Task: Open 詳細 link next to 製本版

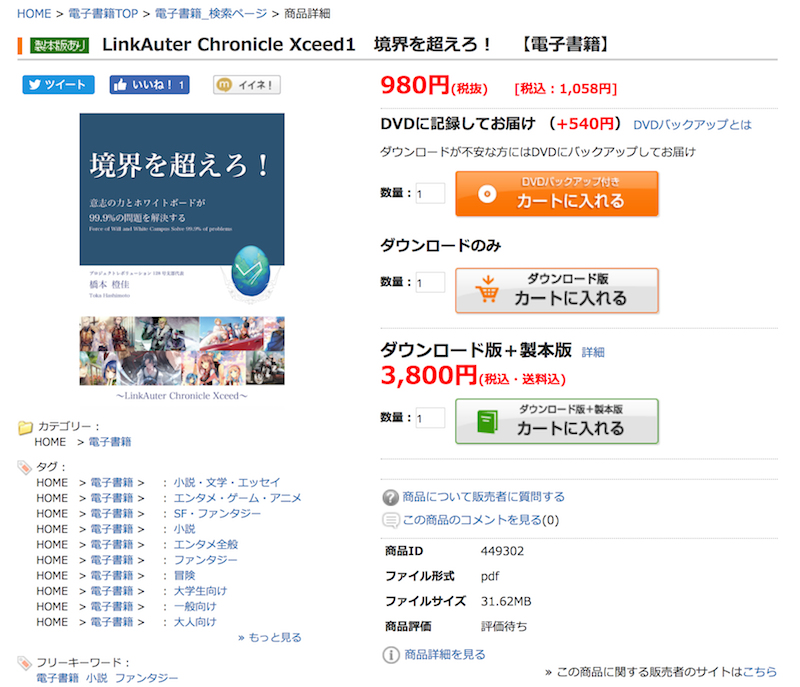Action: tap(593, 352)
